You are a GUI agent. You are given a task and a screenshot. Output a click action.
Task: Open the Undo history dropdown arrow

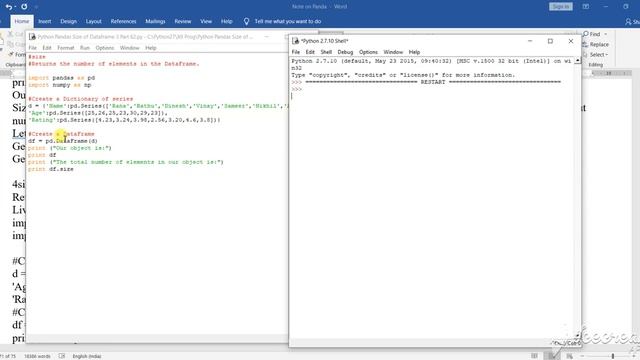tap(15, 7)
